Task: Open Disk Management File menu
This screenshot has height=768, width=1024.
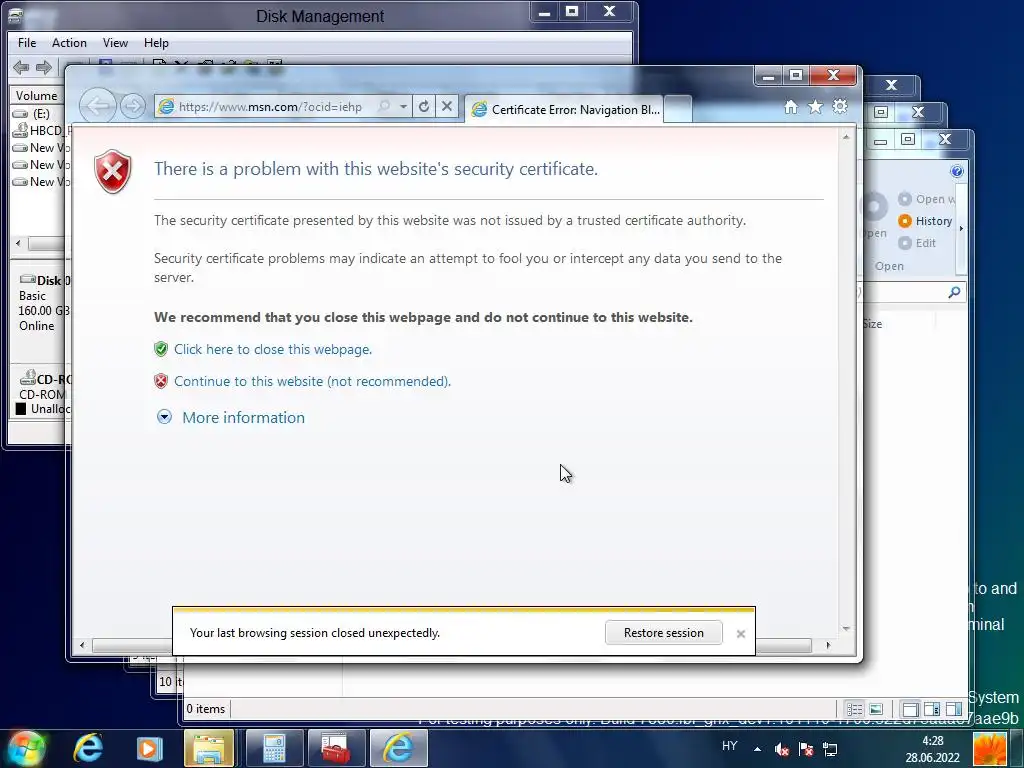Action: click(27, 42)
